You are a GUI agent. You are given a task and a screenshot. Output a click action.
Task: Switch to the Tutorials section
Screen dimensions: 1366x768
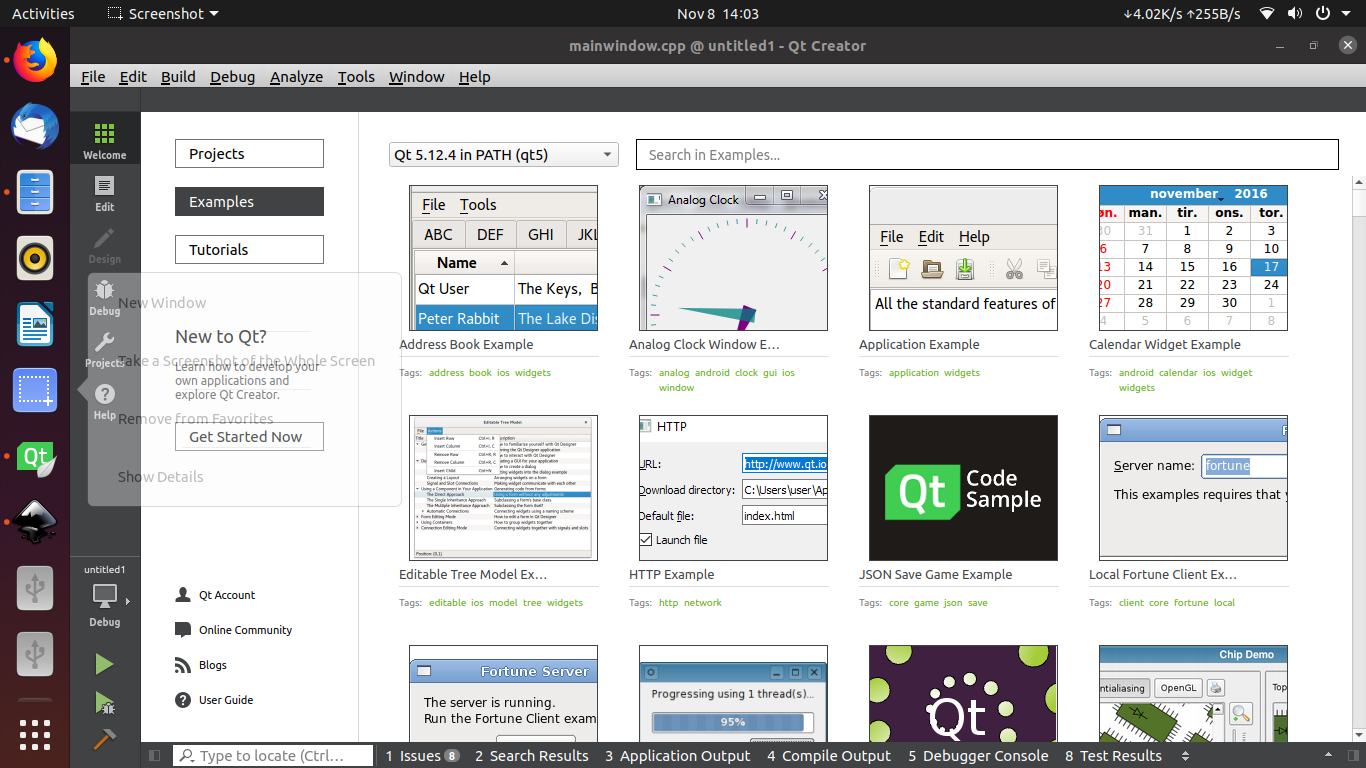[x=249, y=249]
